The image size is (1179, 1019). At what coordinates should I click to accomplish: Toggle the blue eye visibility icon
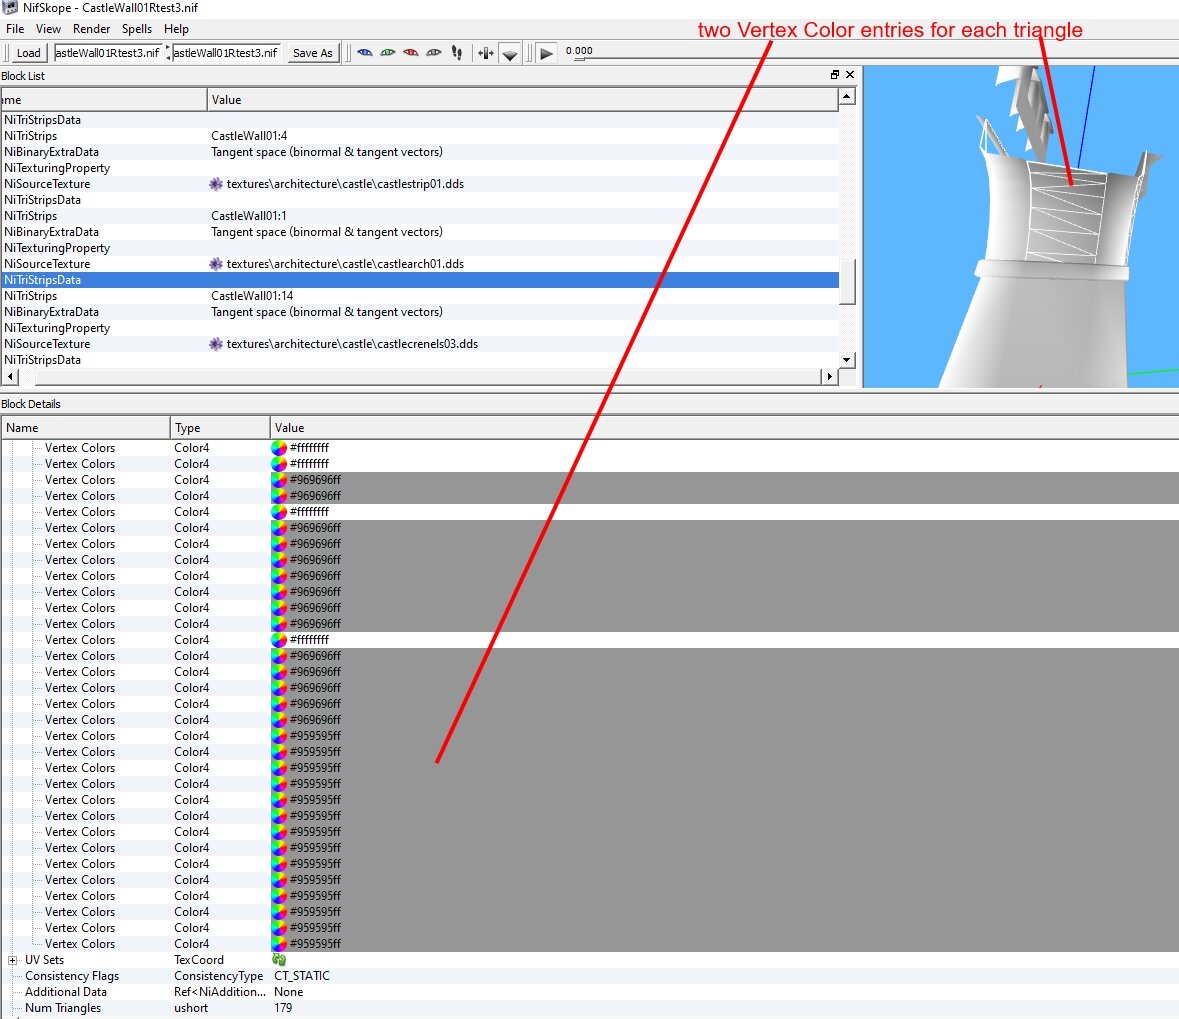pyautogui.click(x=364, y=52)
